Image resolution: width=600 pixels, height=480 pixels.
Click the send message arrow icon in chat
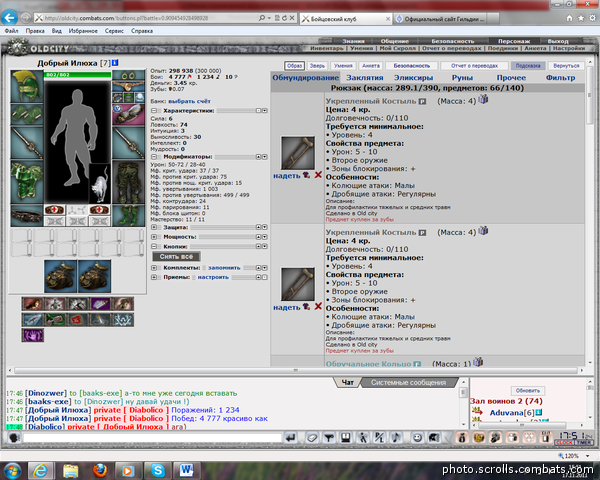(291, 438)
